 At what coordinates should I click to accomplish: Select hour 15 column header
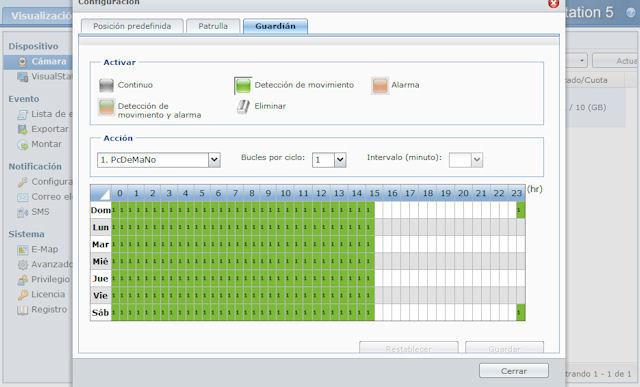(x=375, y=193)
